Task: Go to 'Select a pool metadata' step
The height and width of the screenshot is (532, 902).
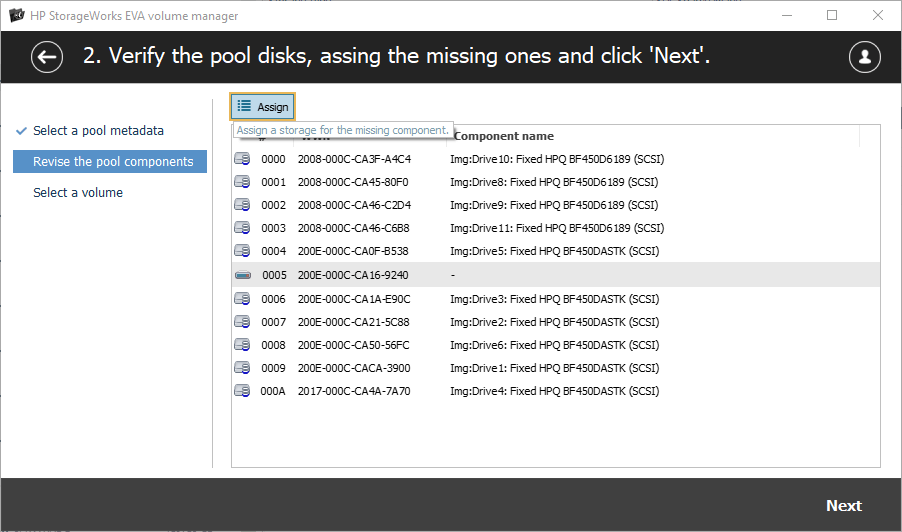Action: tap(98, 131)
